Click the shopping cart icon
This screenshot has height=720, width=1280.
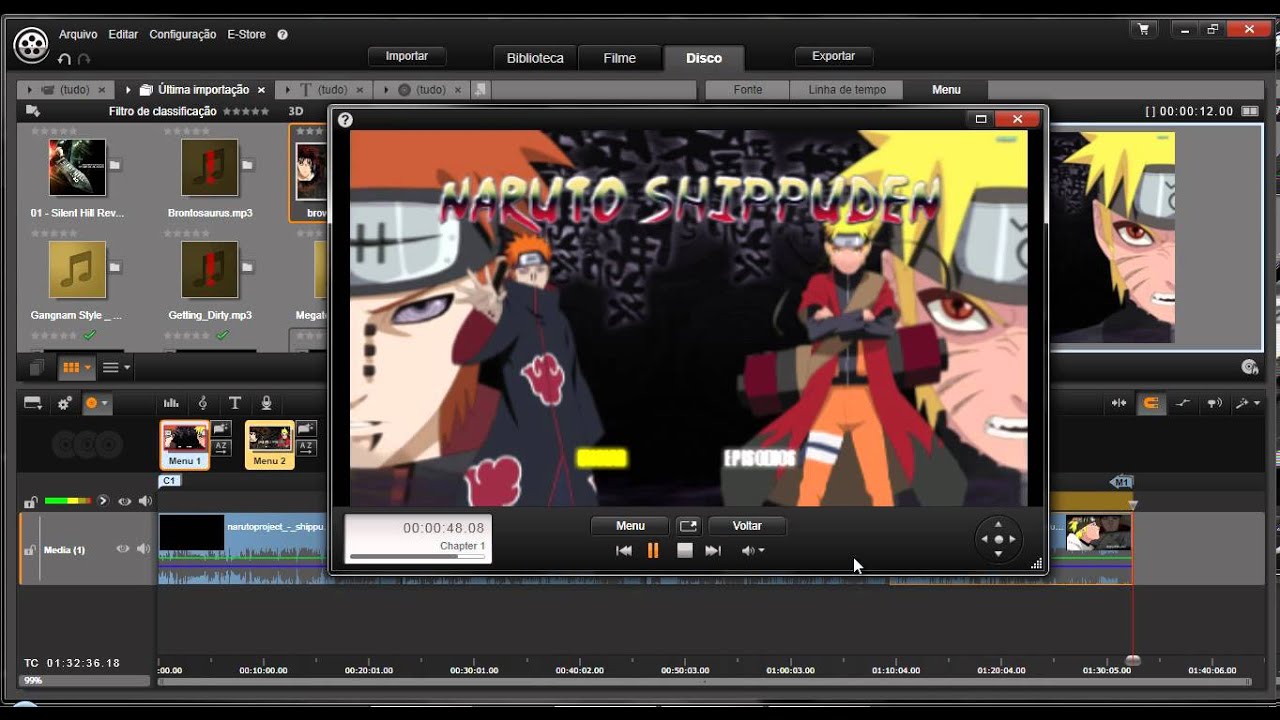pyautogui.click(x=1144, y=30)
